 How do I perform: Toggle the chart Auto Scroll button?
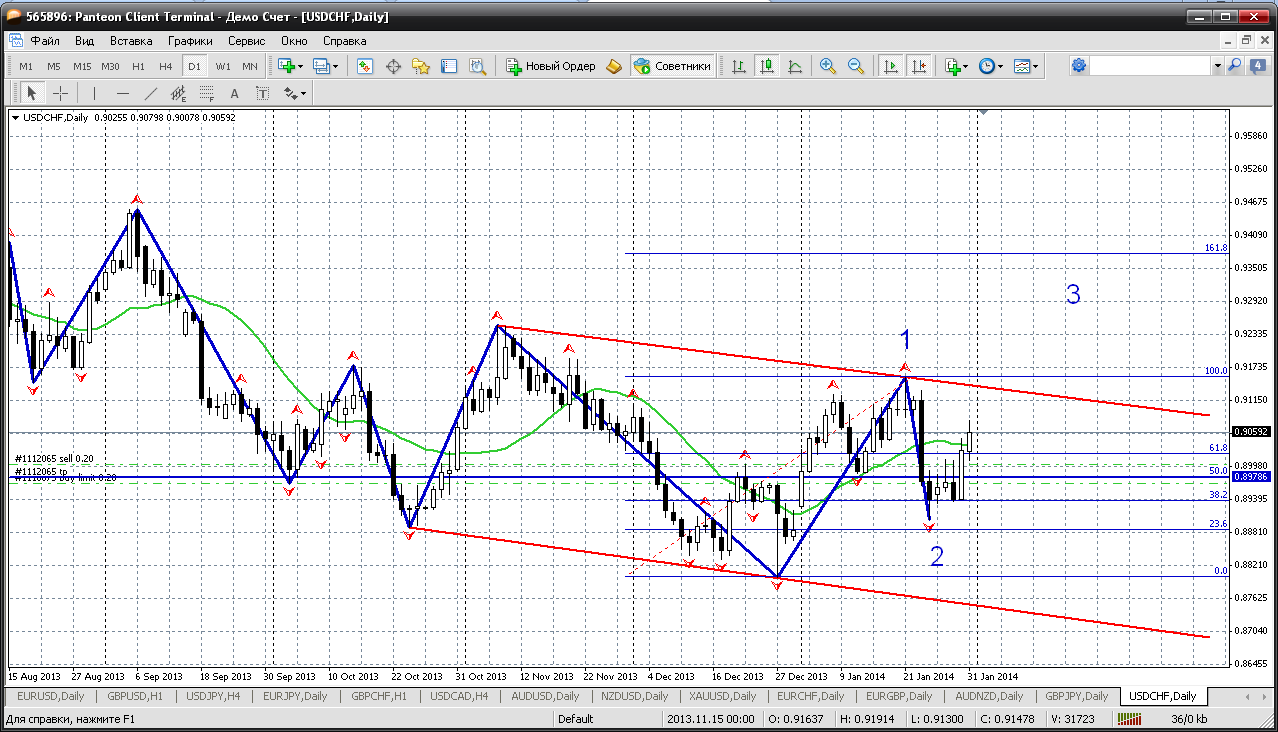[889, 66]
